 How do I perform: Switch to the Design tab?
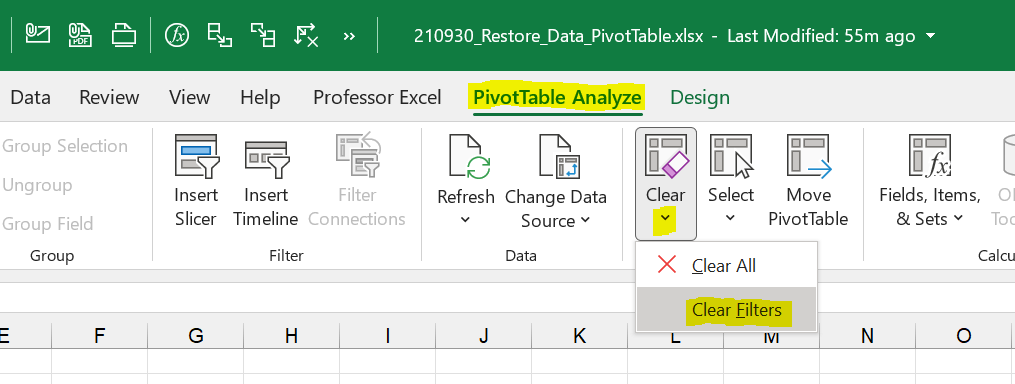coord(700,98)
